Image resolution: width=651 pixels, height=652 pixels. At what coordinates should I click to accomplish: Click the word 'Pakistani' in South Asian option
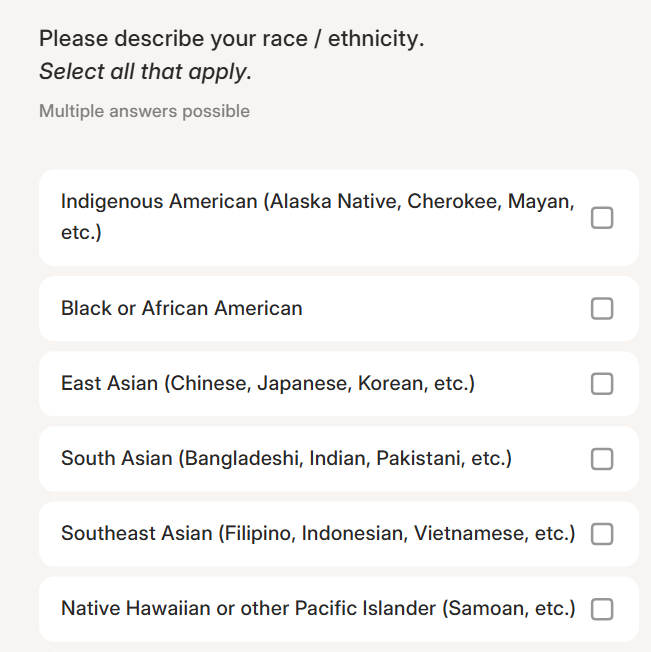[421, 459]
